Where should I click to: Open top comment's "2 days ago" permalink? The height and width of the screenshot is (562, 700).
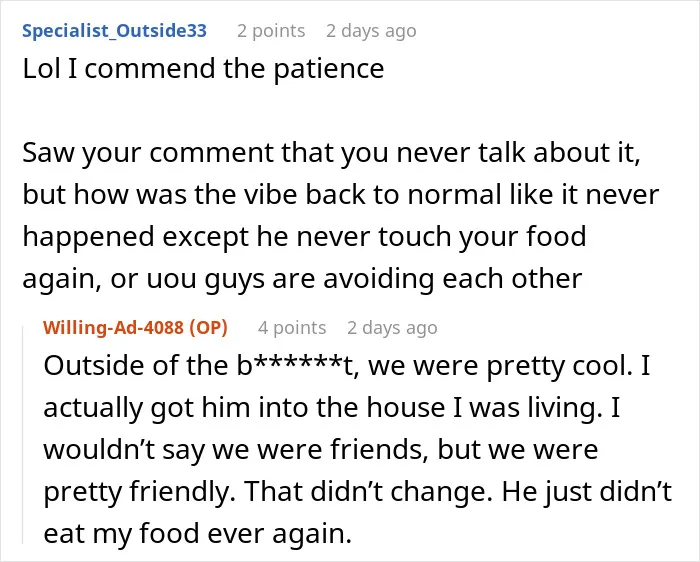click(371, 31)
